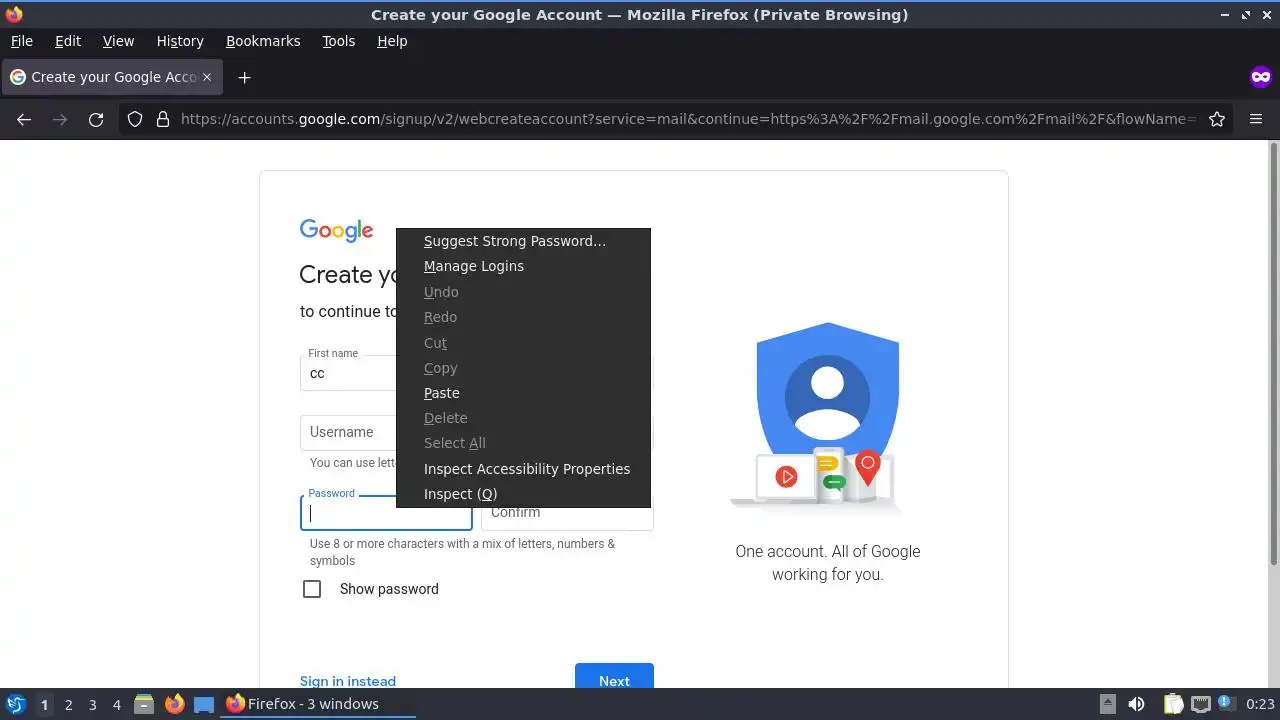This screenshot has width=1280, height=720.
Task: Open the taskbar start menu icon
Action: 15,704
